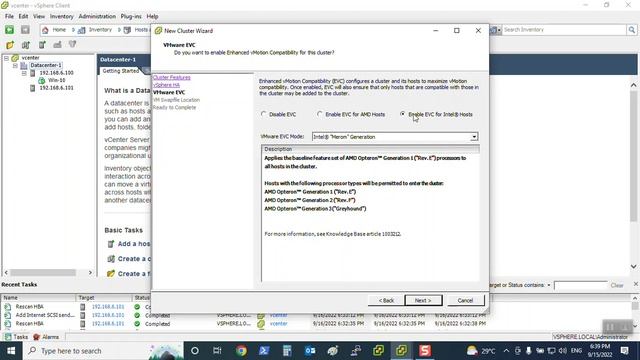
Task: Click the Inventory icon in navigation bar
Action: (82, 30)
